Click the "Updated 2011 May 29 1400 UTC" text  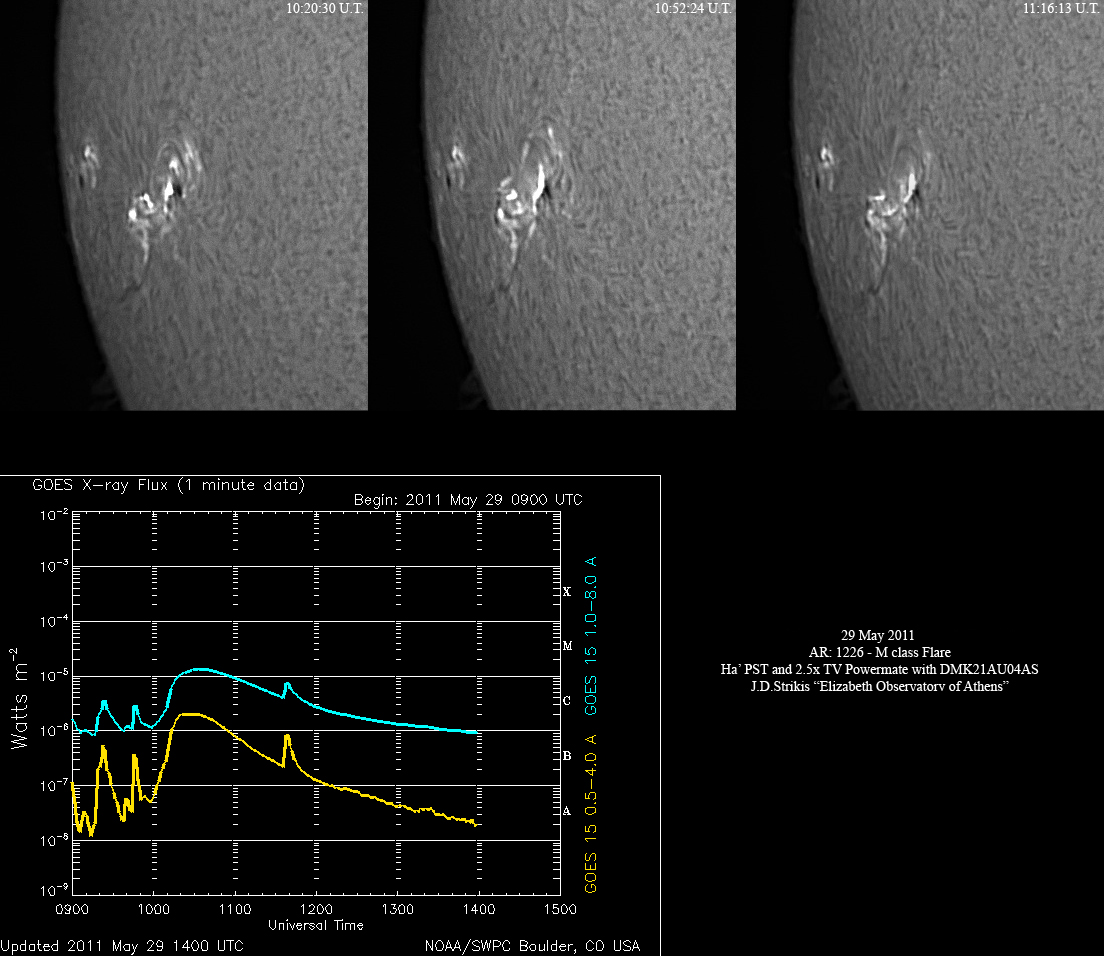121,945
